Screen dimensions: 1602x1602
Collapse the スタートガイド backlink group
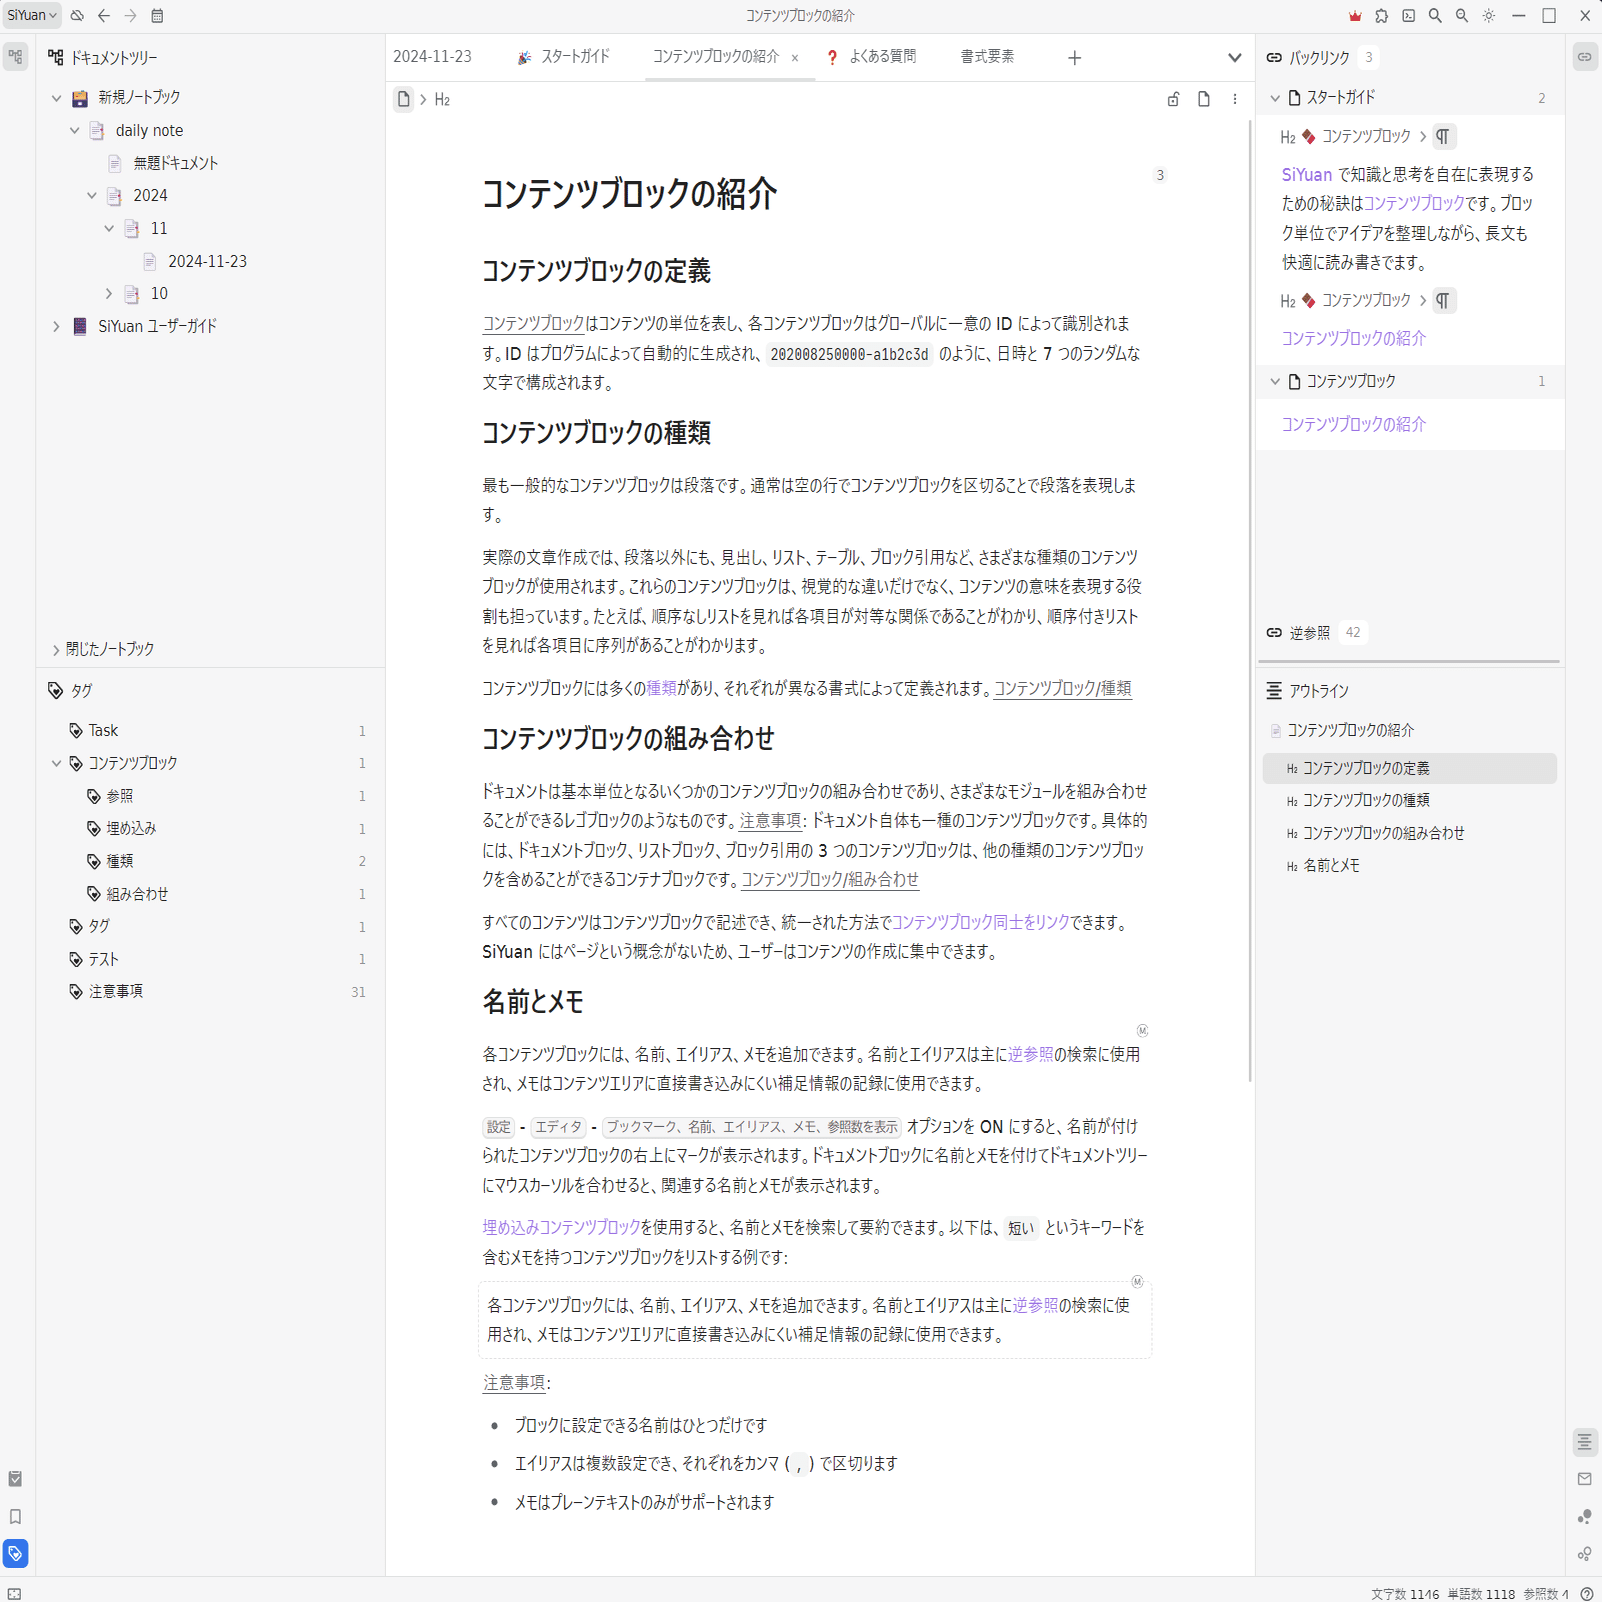pyautogui.click(x=1275, y=98)
